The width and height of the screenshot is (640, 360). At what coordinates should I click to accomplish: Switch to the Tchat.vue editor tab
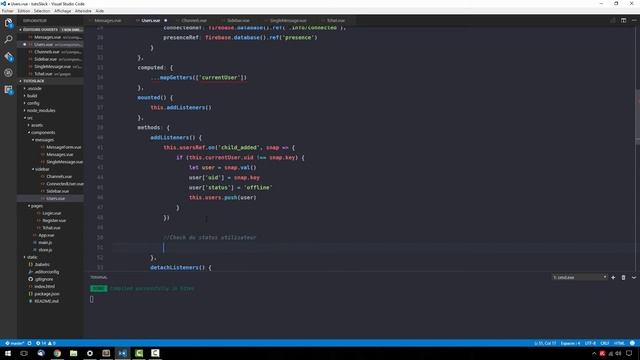pos(336,20)
